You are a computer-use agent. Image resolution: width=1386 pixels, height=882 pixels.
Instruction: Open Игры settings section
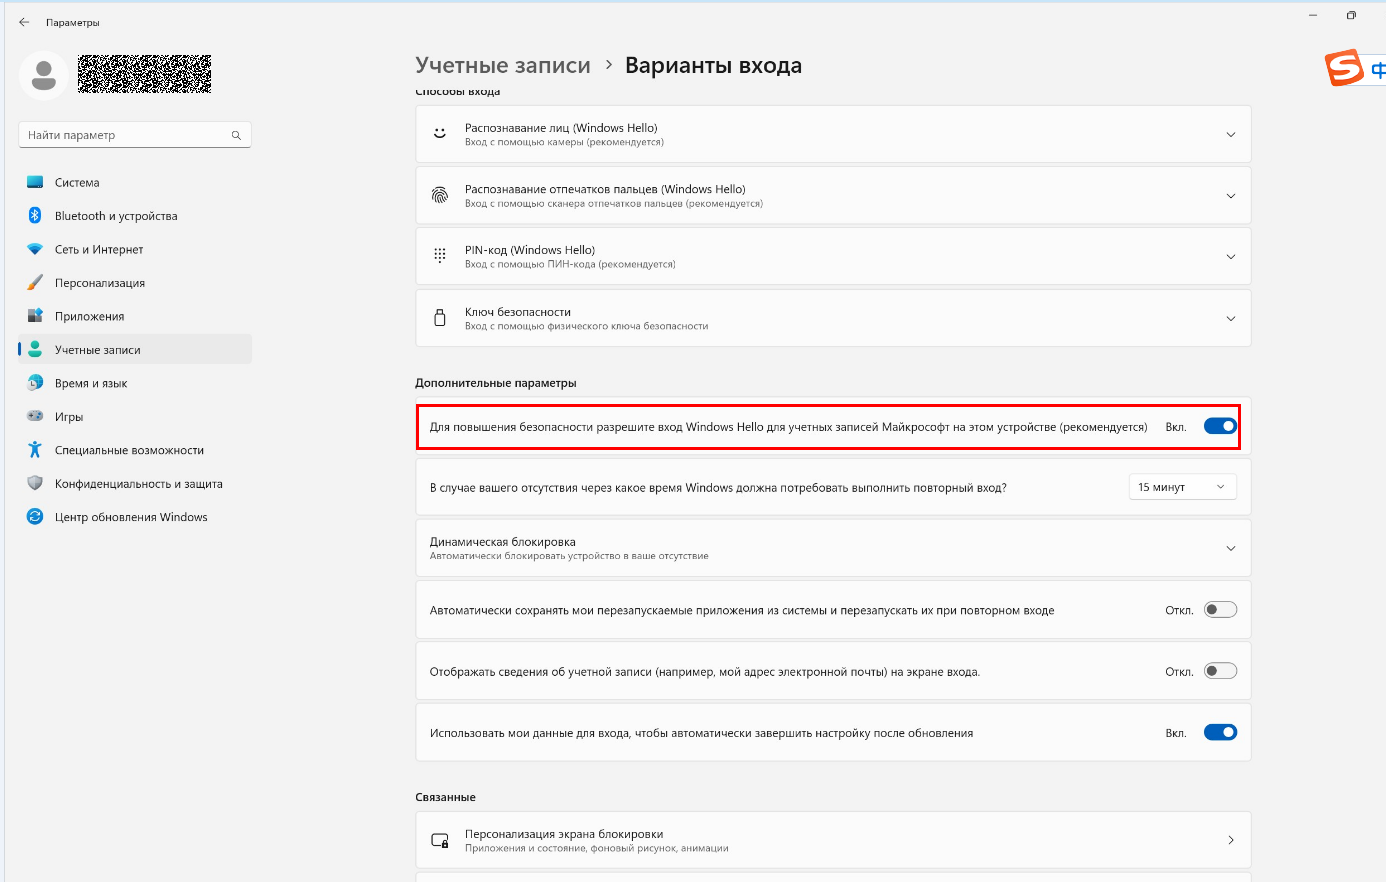coord(135,417)
